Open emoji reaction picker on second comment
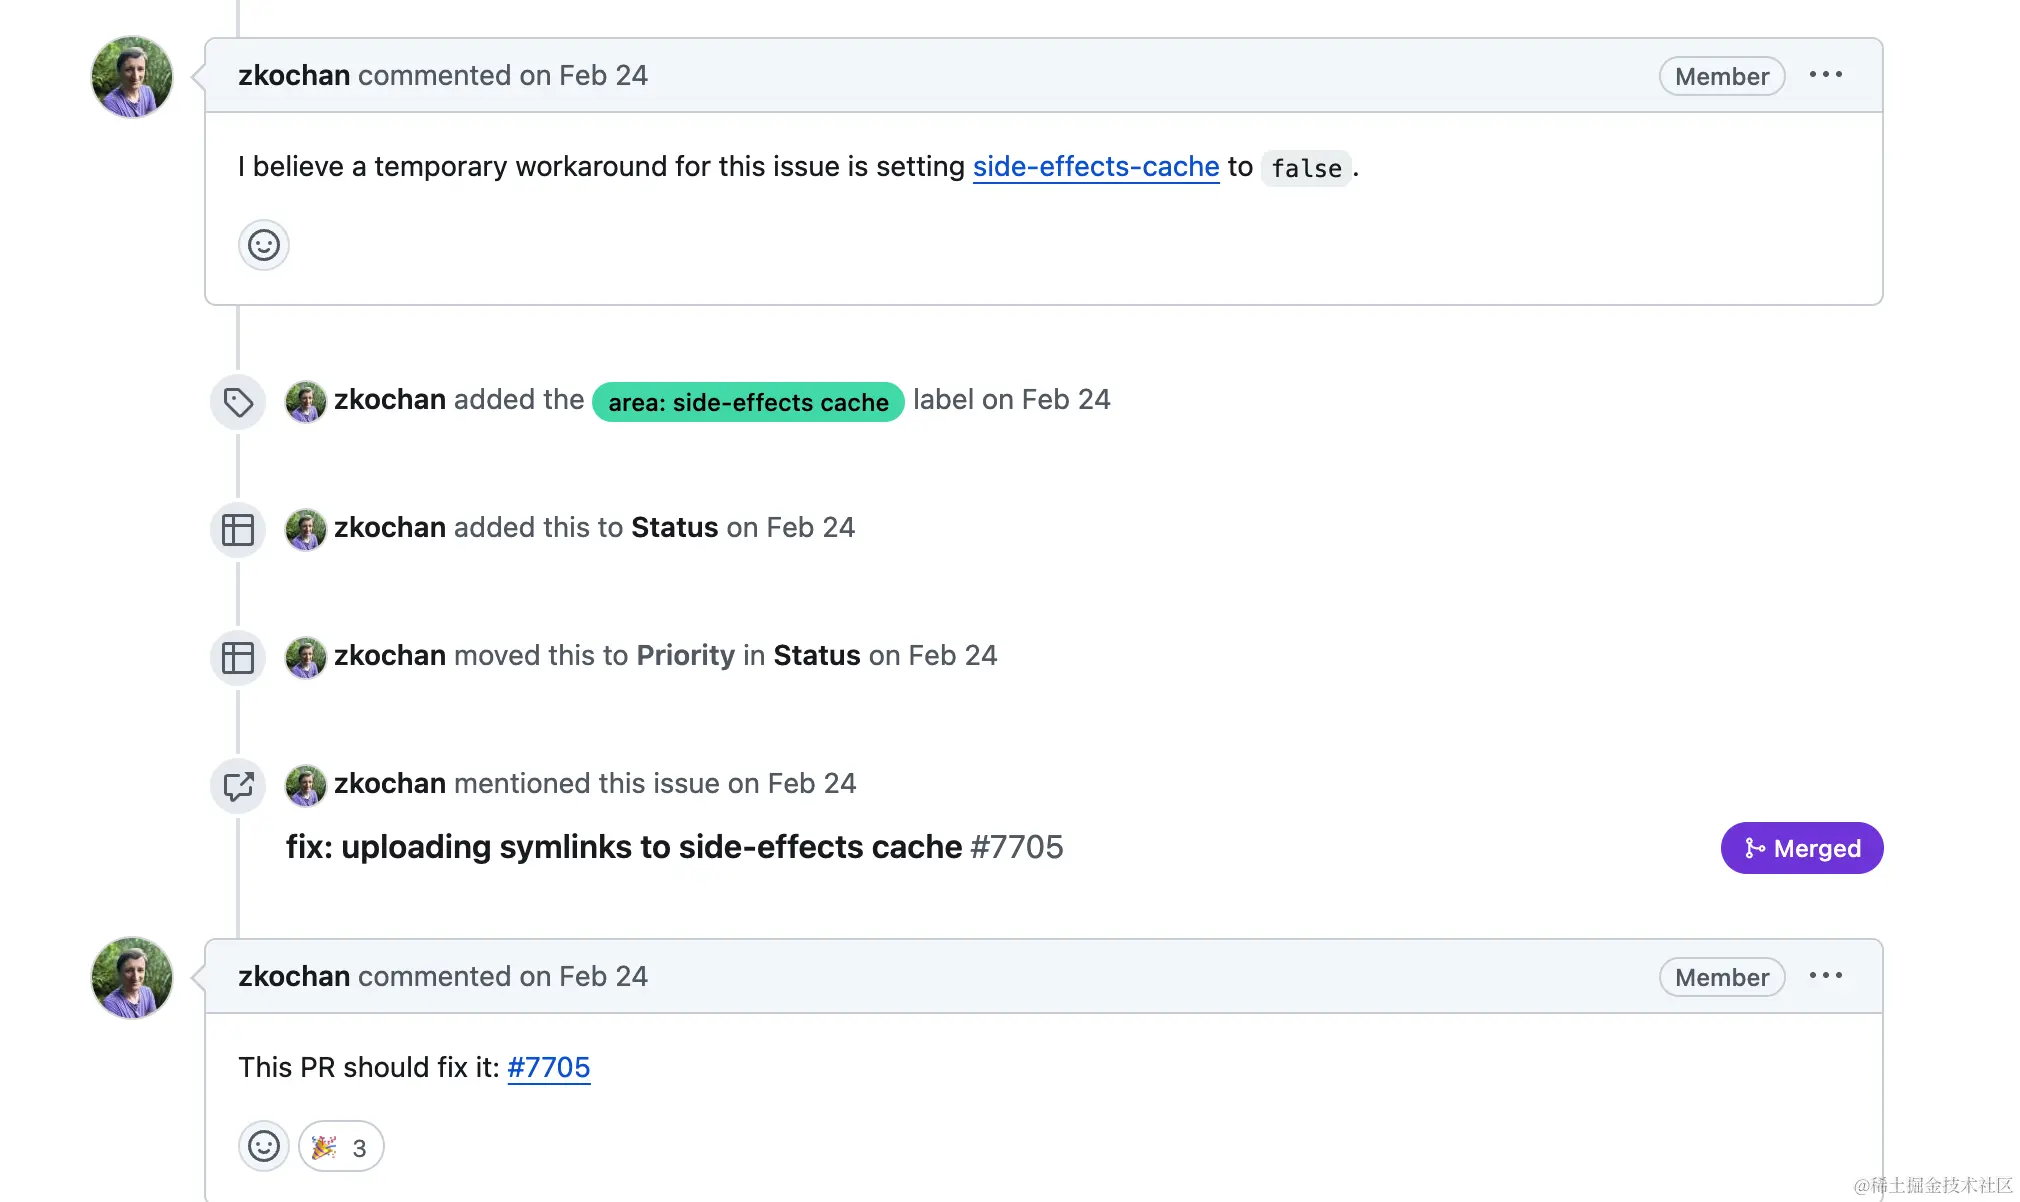Image resolution: width=2020 pixels, height=1202 pixels. [264, 1146]
